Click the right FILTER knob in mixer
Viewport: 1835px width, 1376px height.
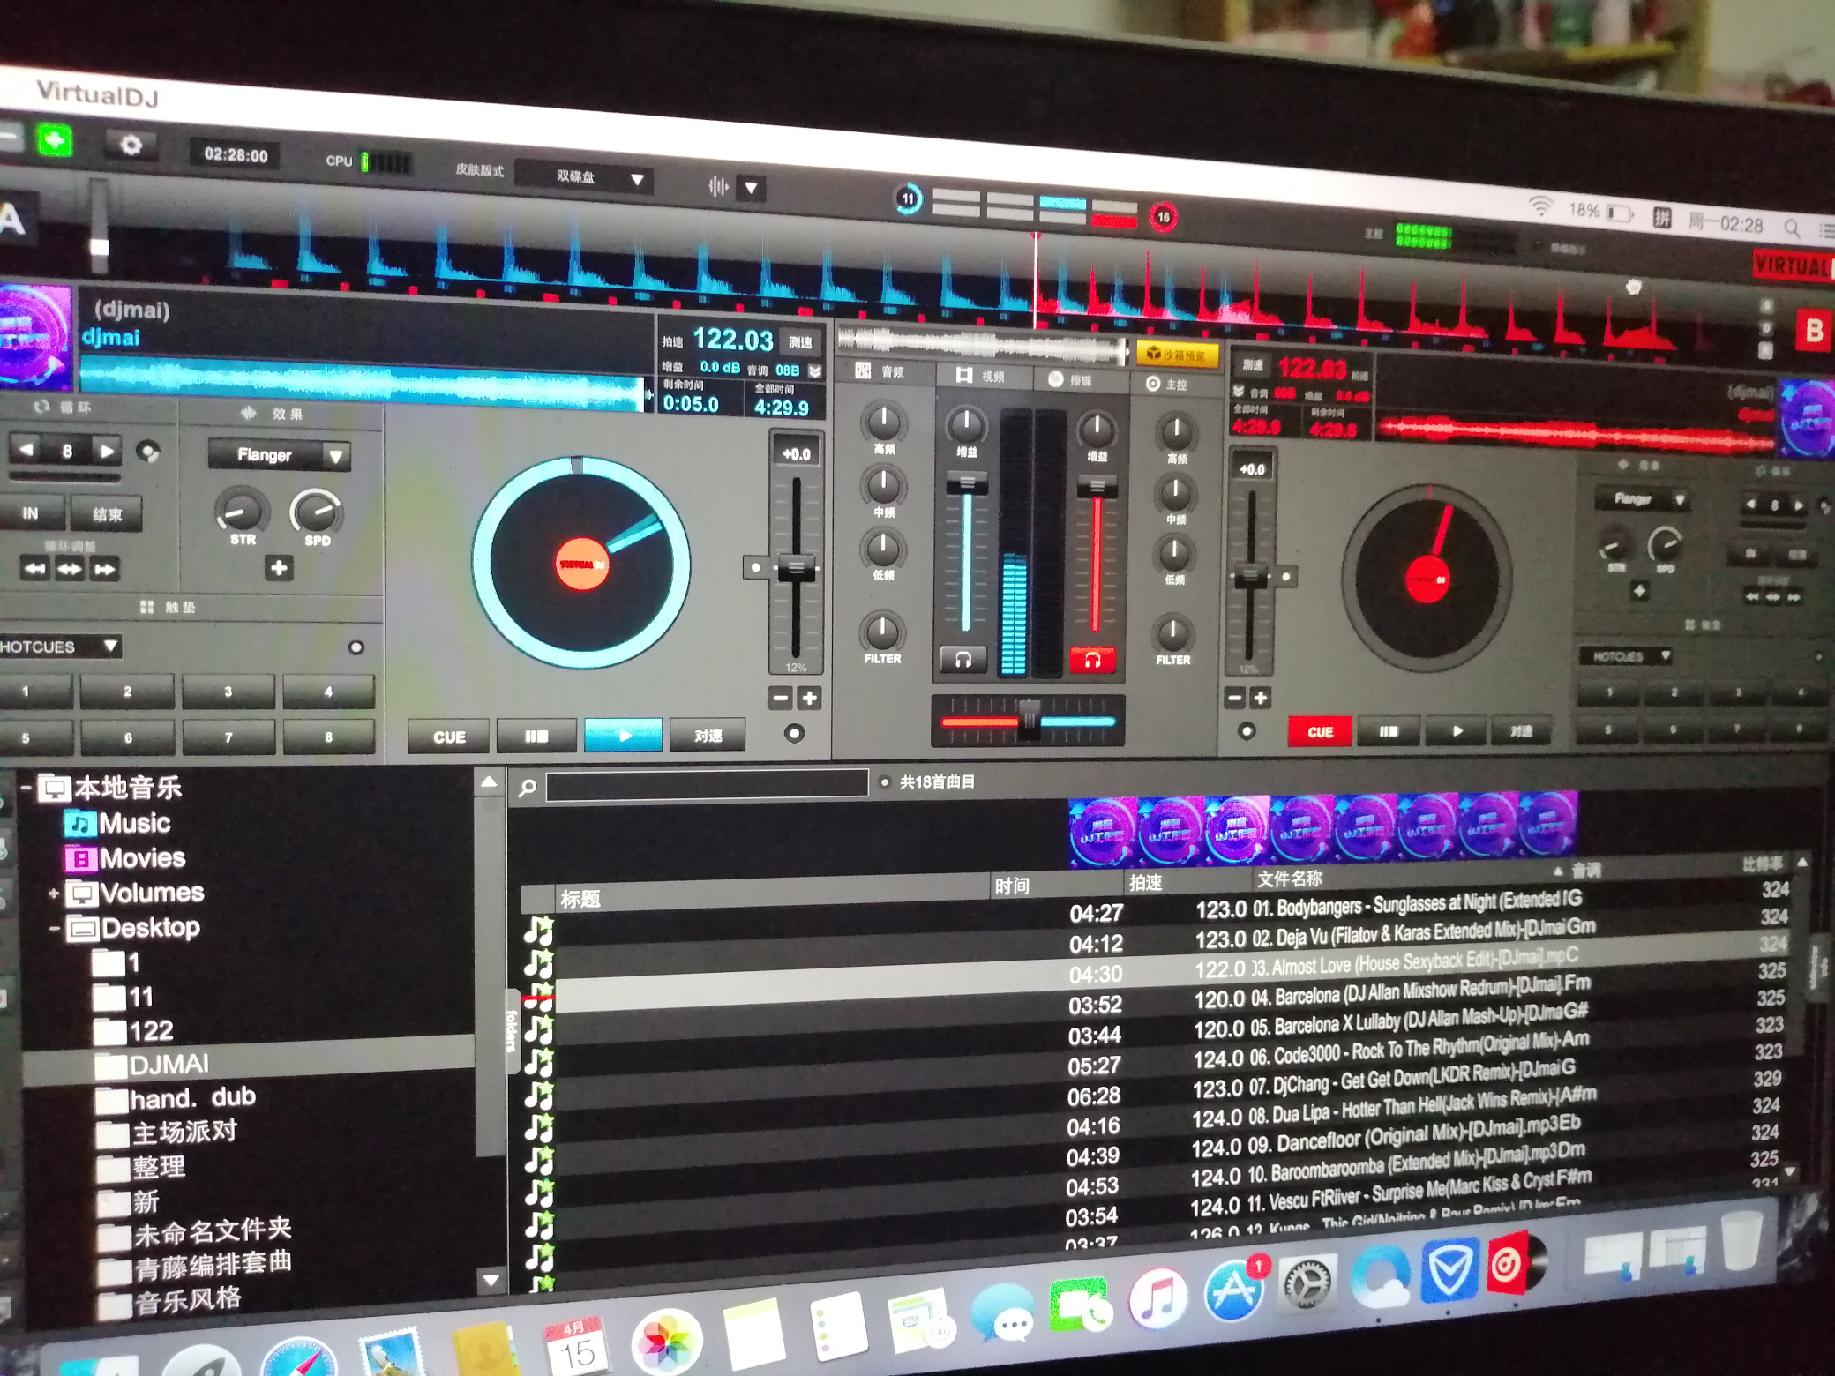1172,633
